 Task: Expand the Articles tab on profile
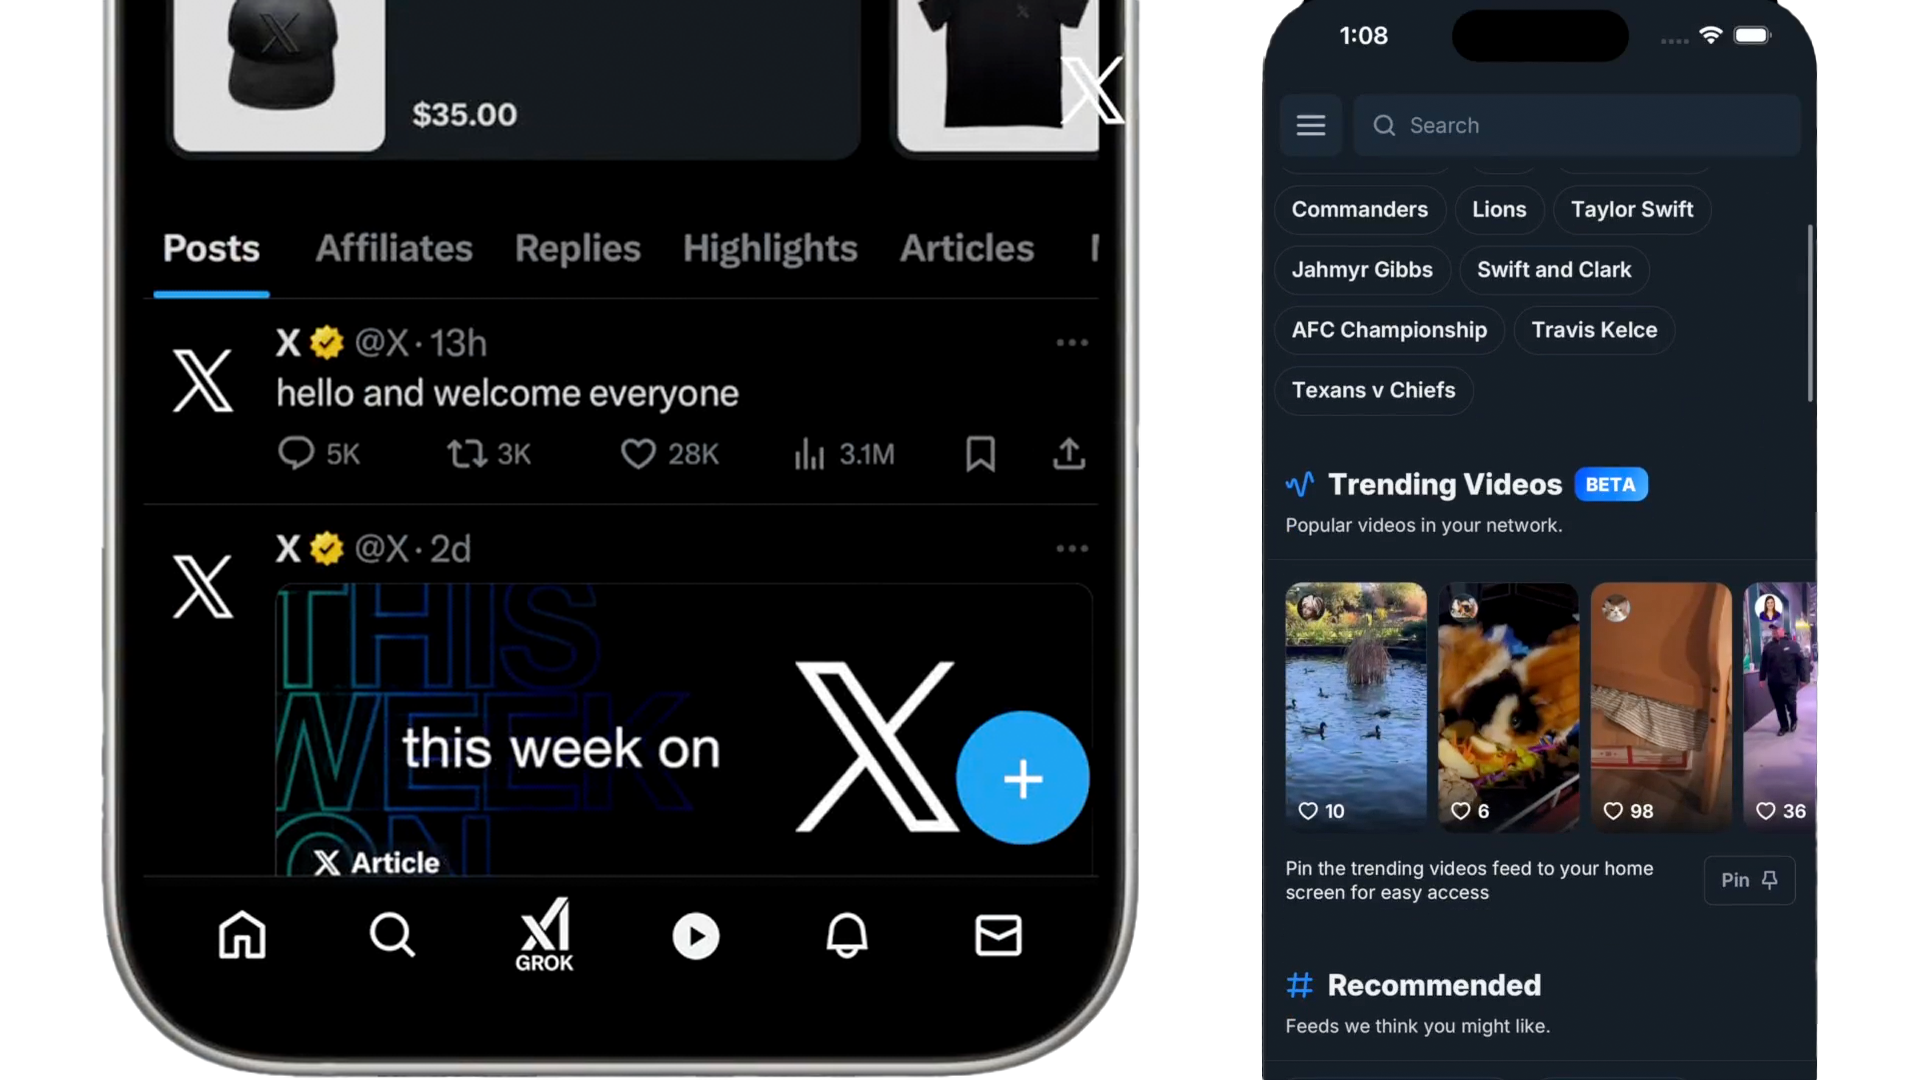click(965, 248)
